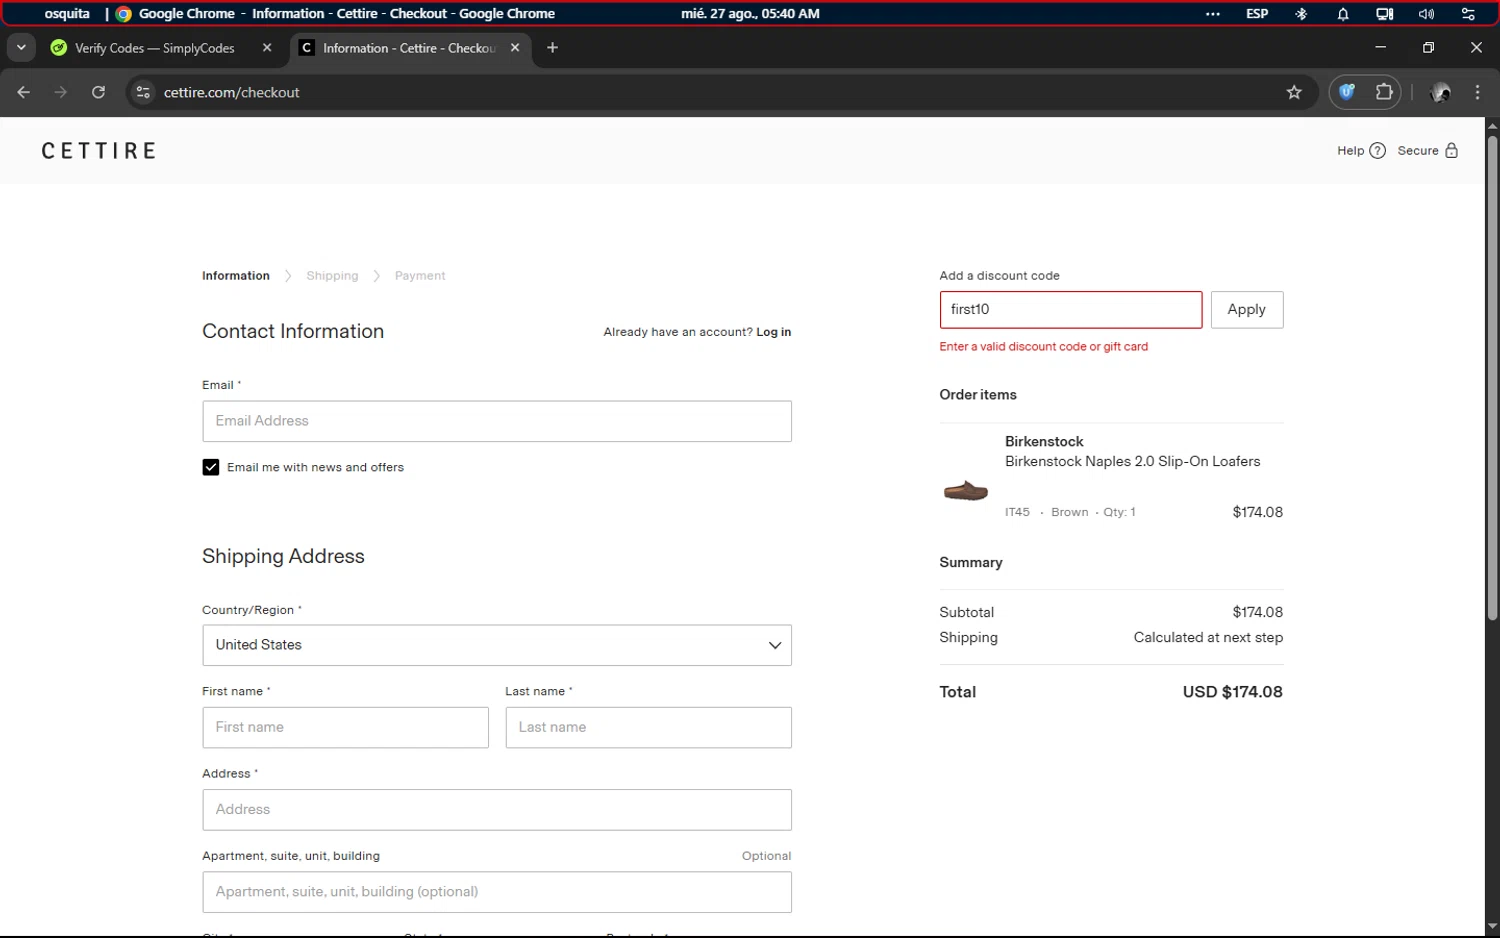Click the Total USD $174.08 amount
The width and height of the screenshot is (1500, 938).
(x=1232, y=692)
